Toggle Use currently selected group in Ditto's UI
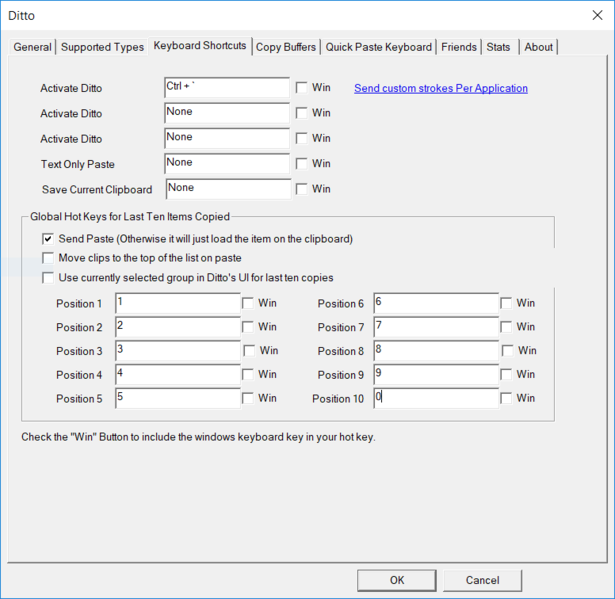Image resolution: width=615 pixels, height=599 pixels. pyautogui.click(x=48, y=278)
